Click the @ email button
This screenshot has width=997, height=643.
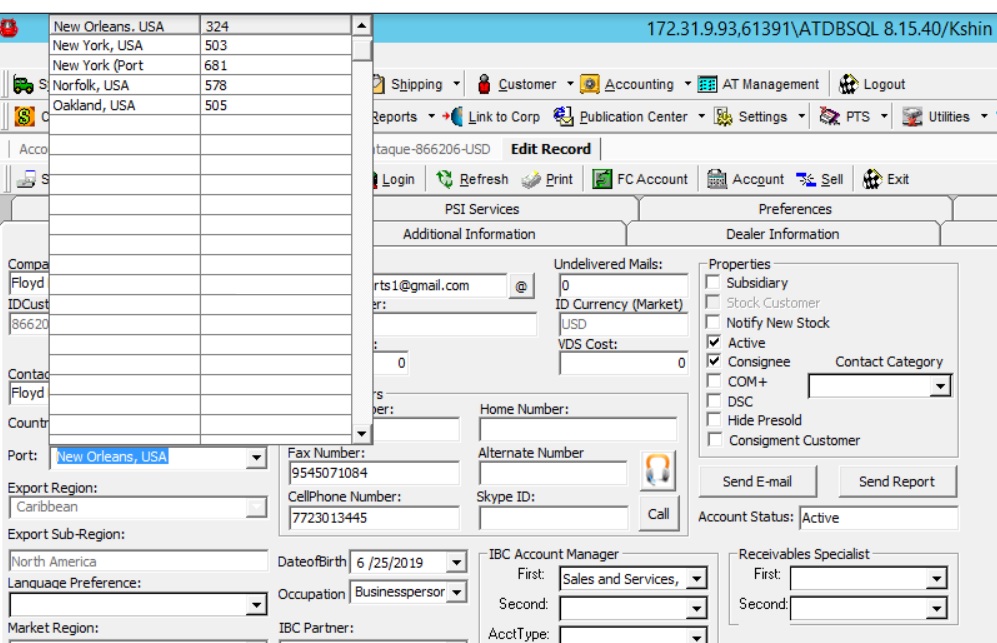click(521, 286)
